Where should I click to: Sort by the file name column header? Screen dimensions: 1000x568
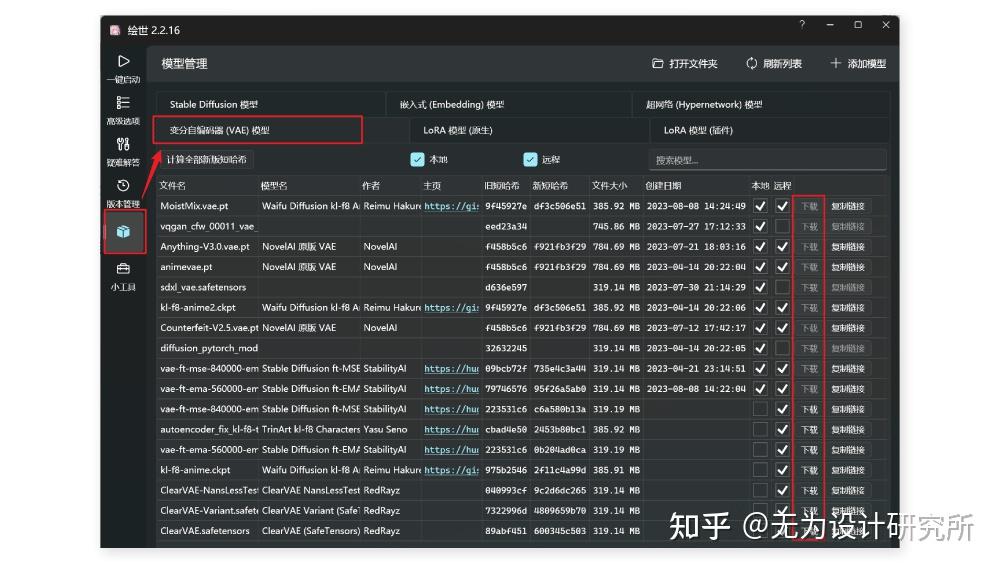172,186
